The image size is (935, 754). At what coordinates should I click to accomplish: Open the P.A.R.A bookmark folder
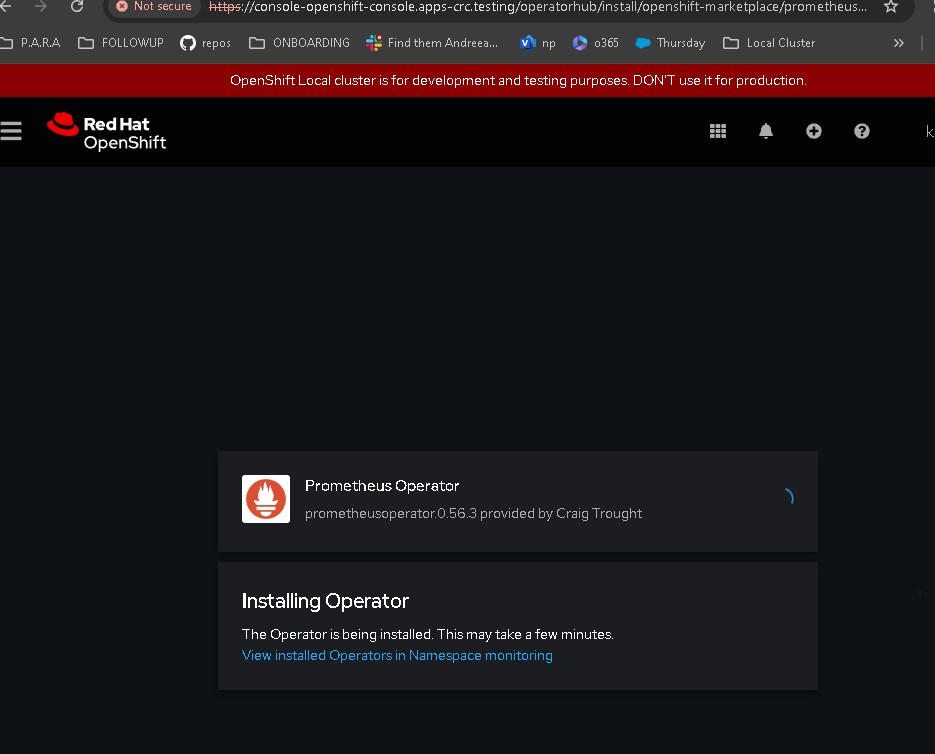pos(30,43)
